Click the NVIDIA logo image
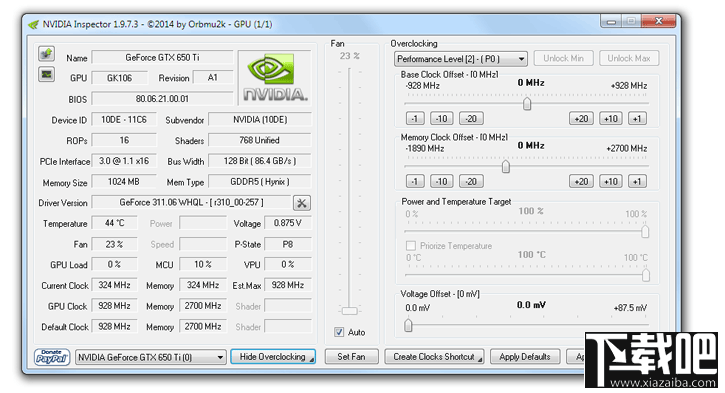Viewport: 725px width, 393px height. (x=275, y=78)
